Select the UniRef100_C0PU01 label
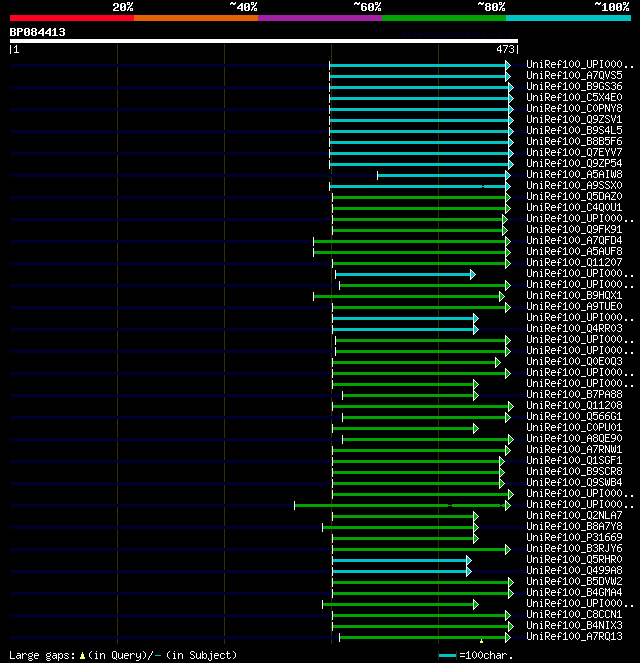 (574, 427)
